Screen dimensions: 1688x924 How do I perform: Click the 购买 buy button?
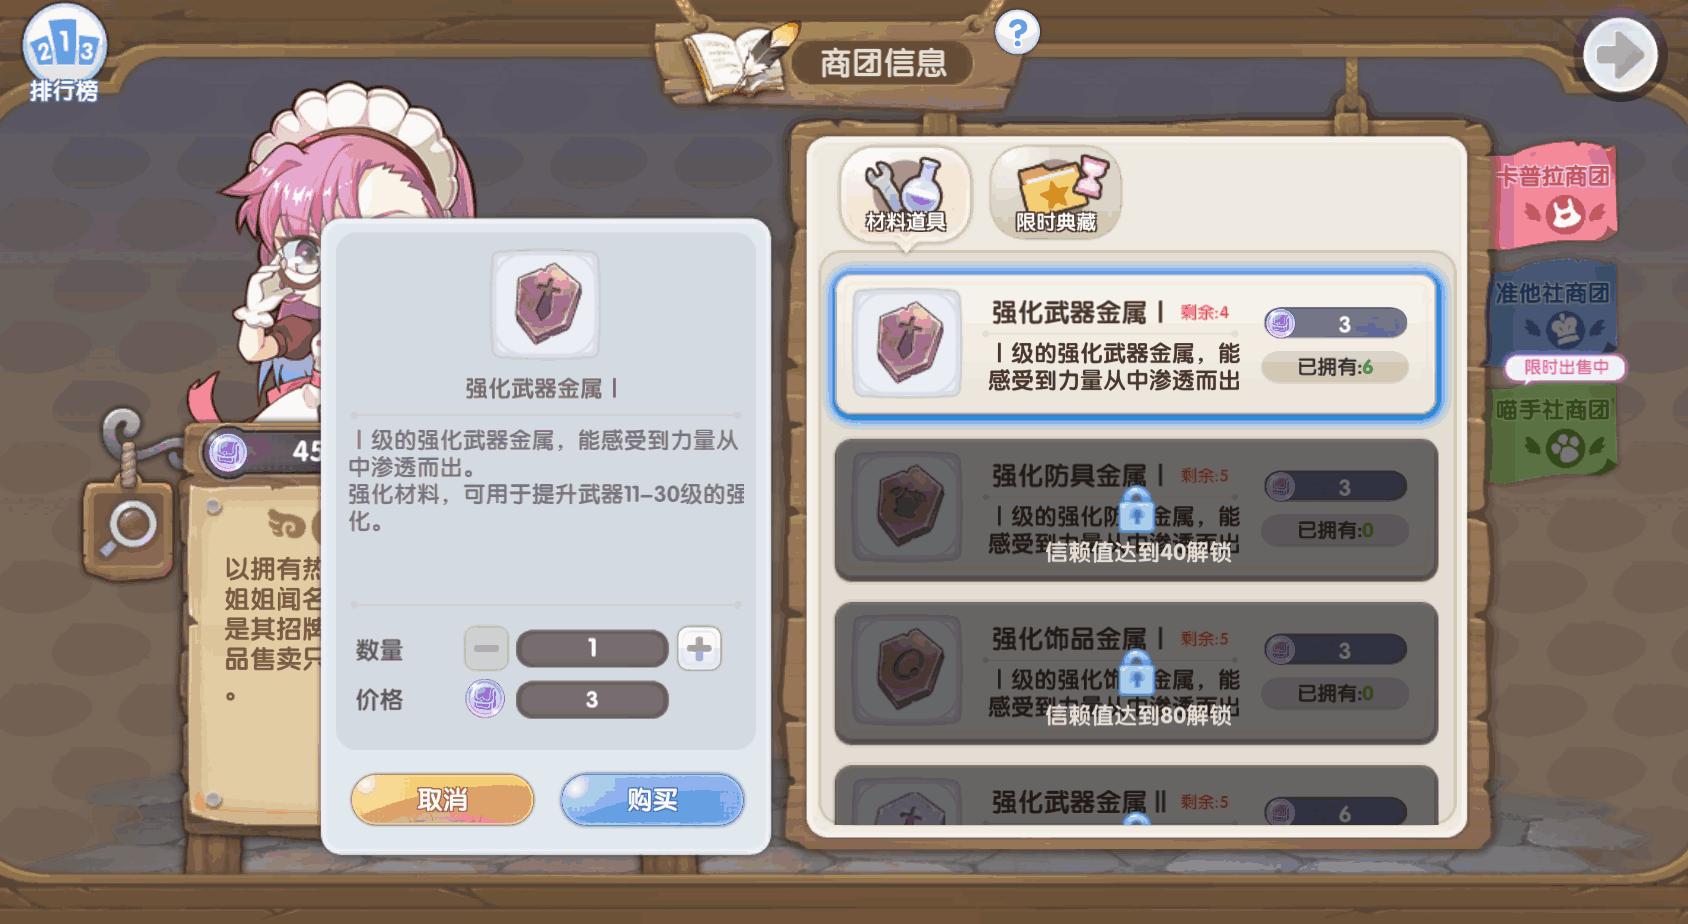point(652,800)
